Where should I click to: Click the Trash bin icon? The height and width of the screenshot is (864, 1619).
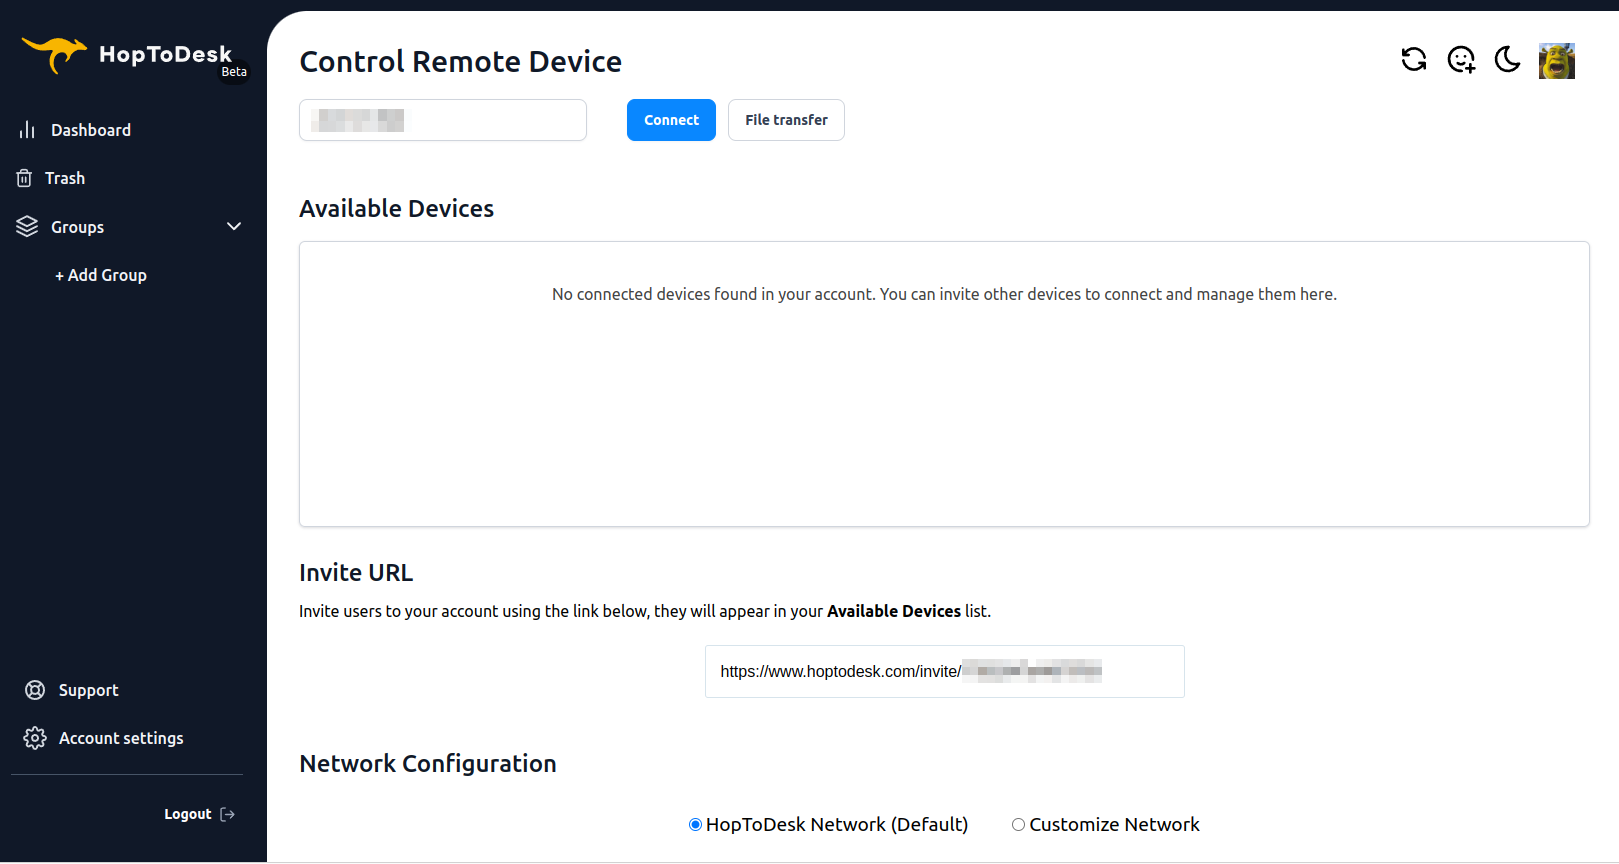(x=25, y=178)
